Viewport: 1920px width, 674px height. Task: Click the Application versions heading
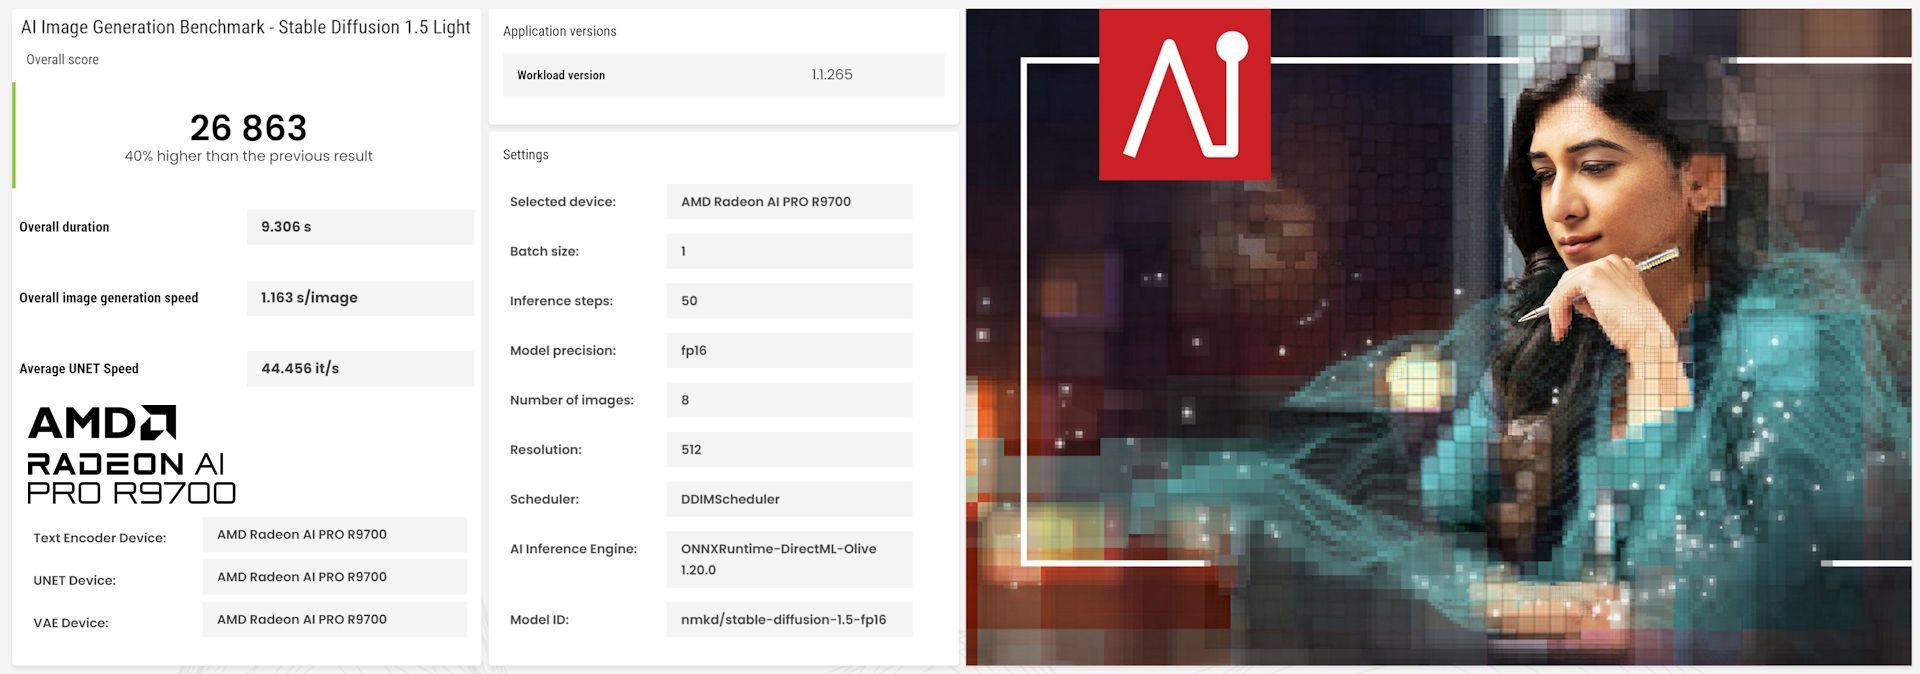(560, 31)
